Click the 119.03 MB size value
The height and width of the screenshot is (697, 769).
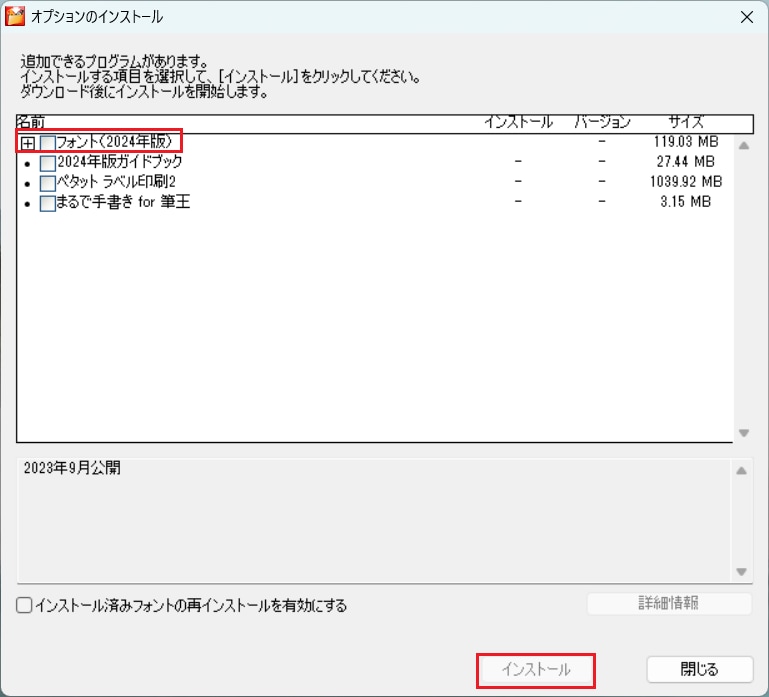click(686, 142)
